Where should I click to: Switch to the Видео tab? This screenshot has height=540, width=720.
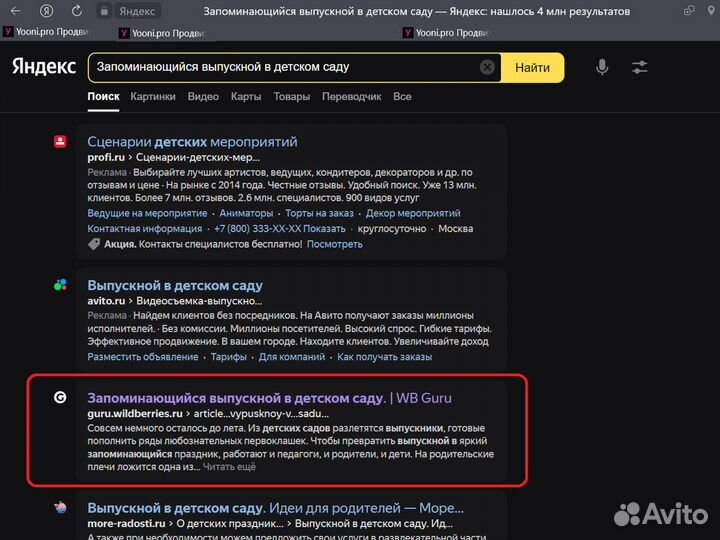[203, 96]
